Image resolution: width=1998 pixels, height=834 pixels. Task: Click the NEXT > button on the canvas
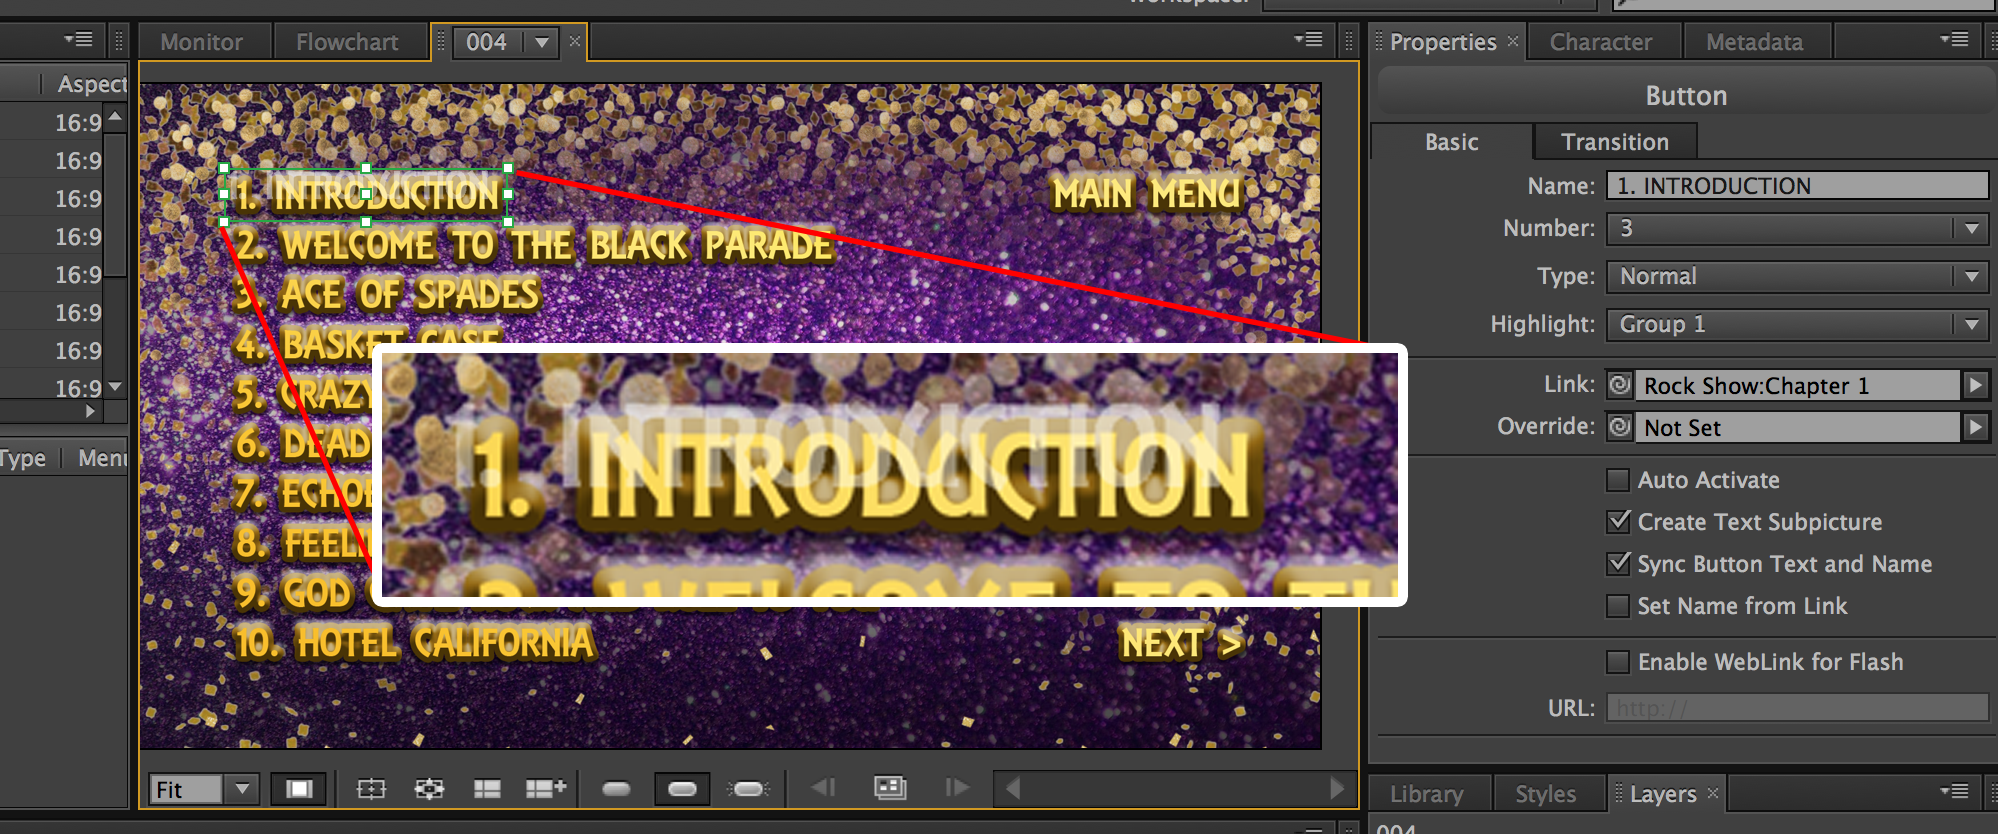pos(1181,643)
